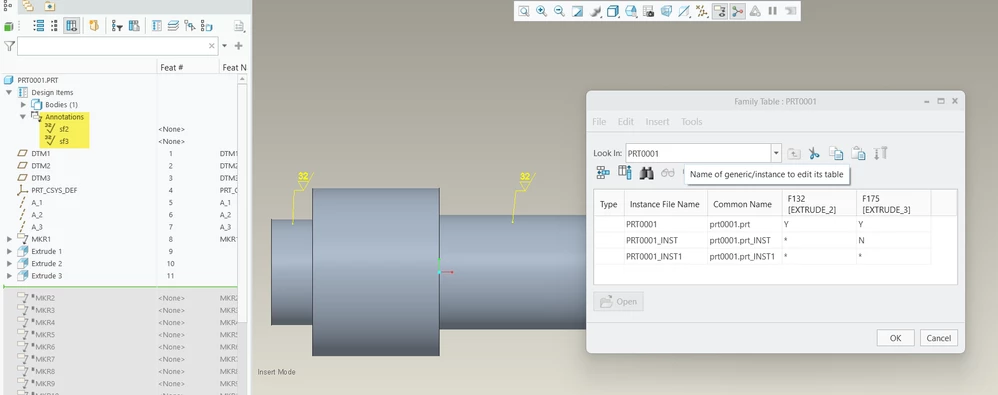Select suppressed MKR5 item in tree

point(45,335)
